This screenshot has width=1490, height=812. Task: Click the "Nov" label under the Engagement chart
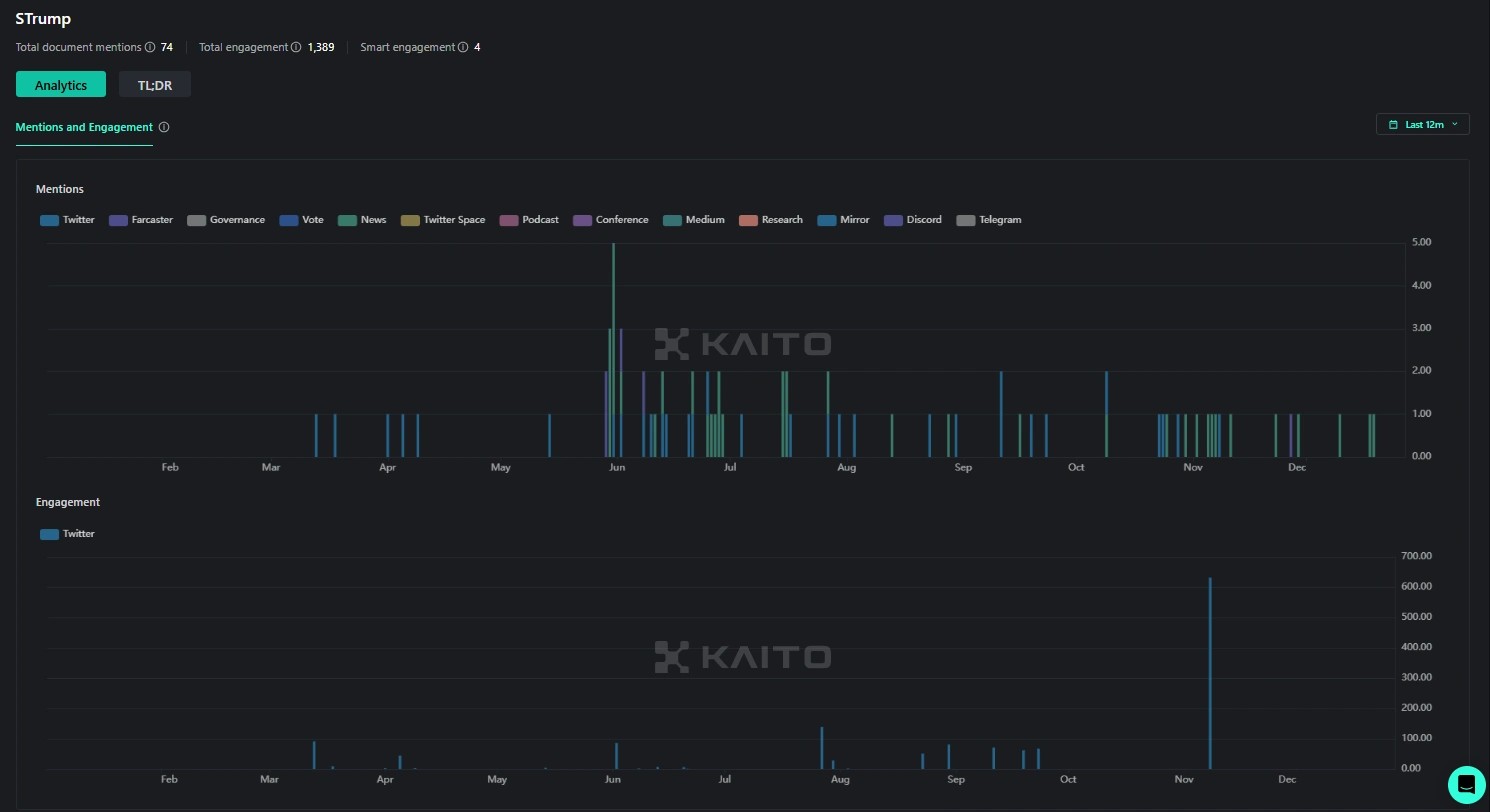pyautogui.click(x=1184, y=779)
